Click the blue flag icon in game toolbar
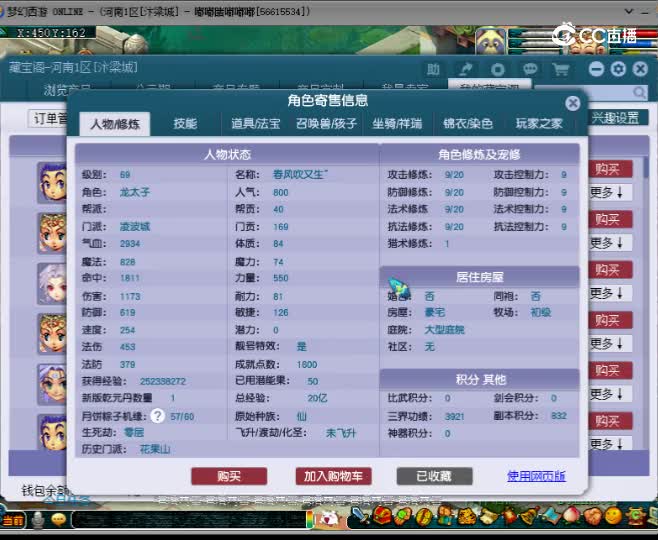Image resolution: width=658 pixels, height=540 pixels. point(551,516)
